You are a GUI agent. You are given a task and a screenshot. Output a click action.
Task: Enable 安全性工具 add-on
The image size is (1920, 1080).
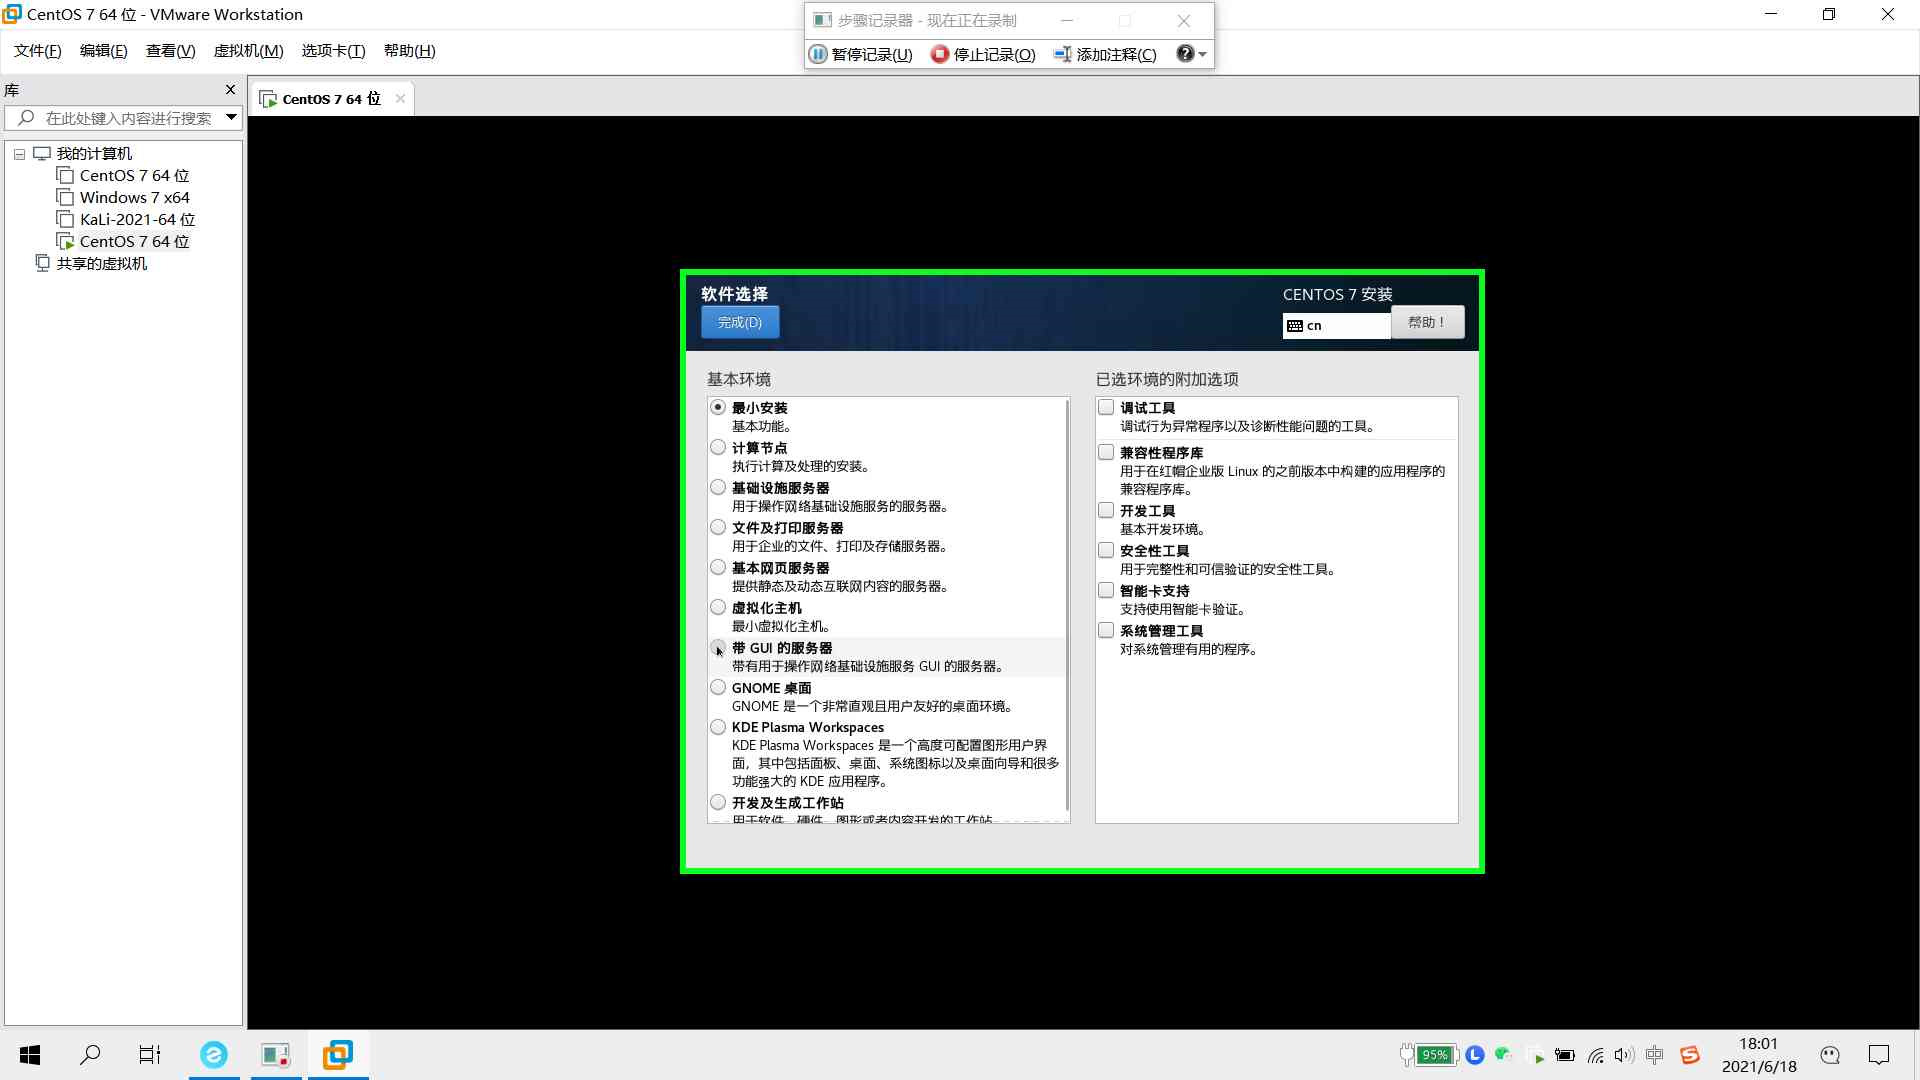pyautogui.click(x=1106, y=550)
